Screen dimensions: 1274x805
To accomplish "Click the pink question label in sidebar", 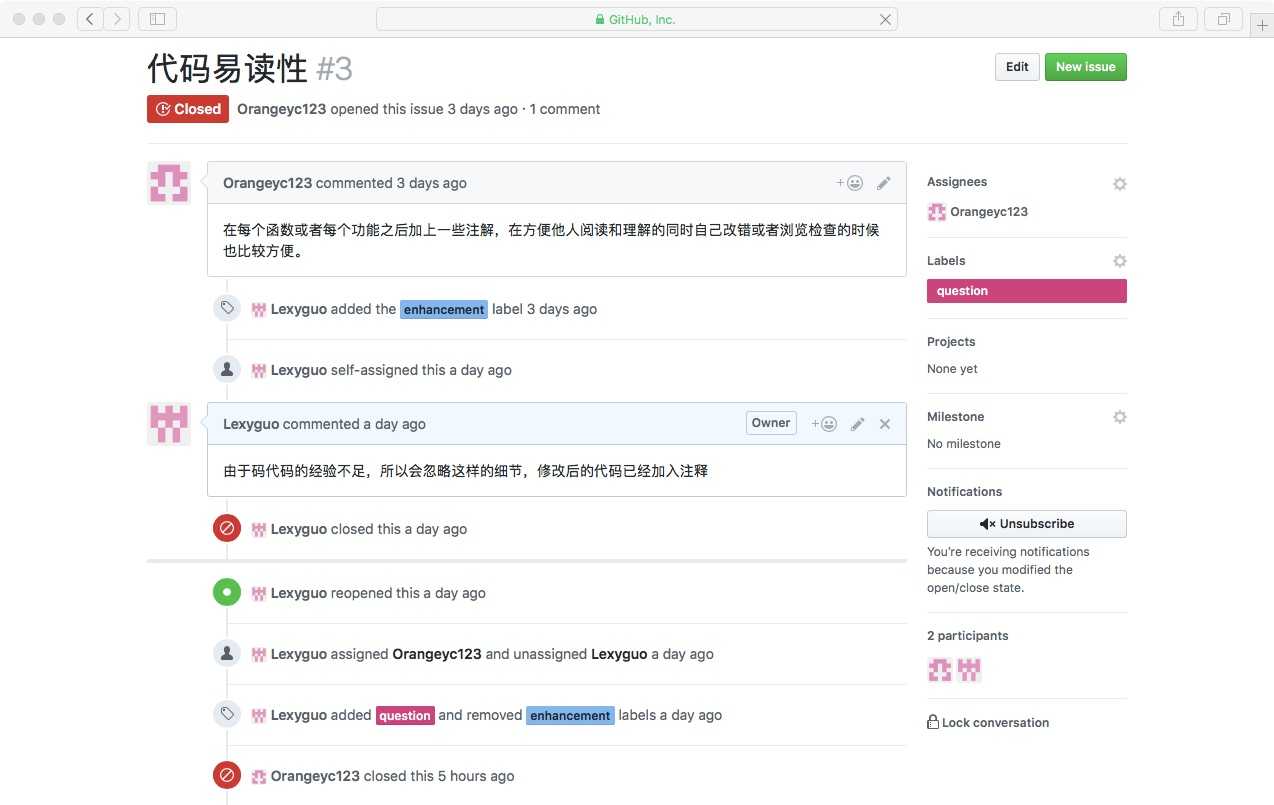I will [x=1027, y=291].
